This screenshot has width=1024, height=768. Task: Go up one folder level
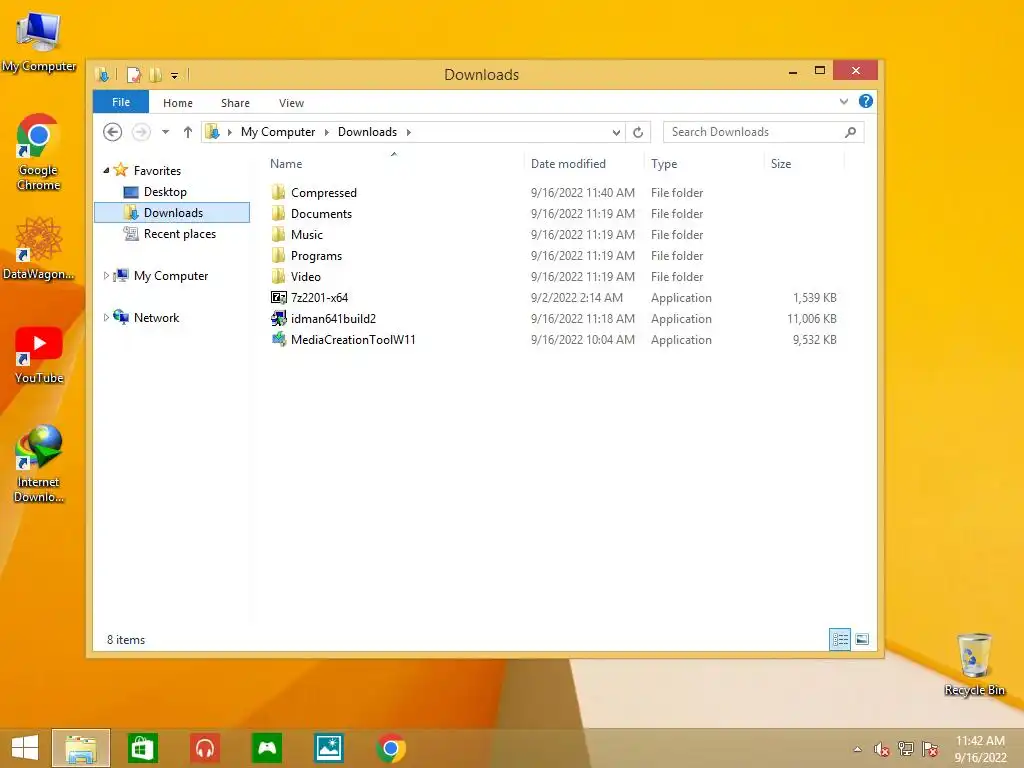pyautogui.click(x=187, y=132)
